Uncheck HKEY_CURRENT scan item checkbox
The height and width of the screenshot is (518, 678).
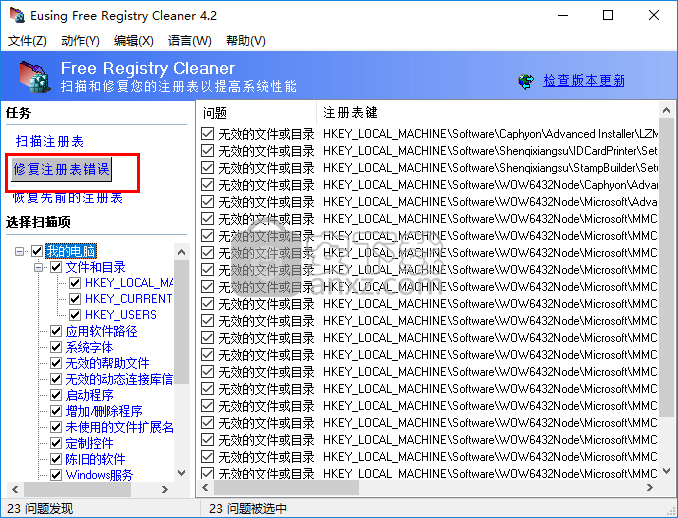point(75,299)
